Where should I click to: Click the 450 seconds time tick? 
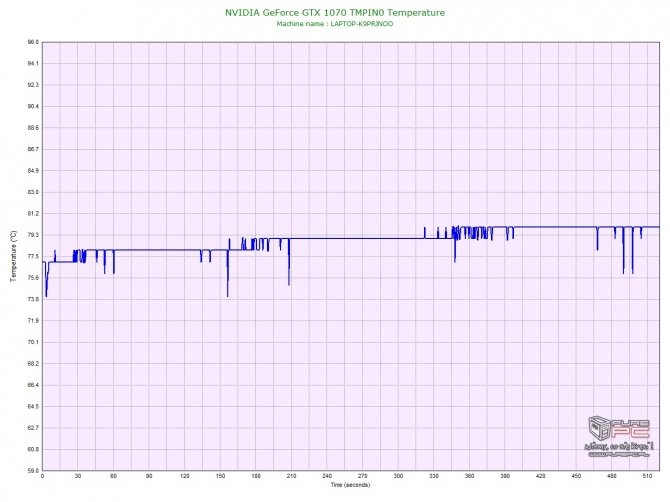coord(576,476)
